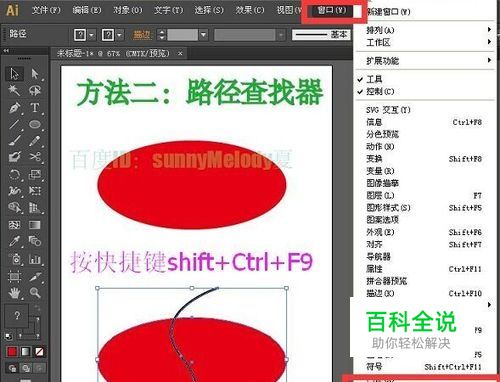Expand the 排列(A) submenu
Viewport: 500px width, 382px height.
tap(424, 30)
